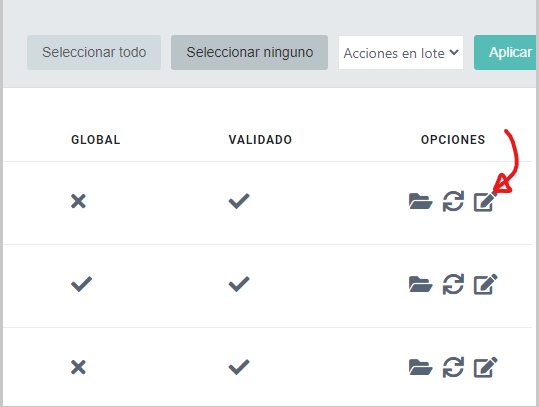
Task: Click the edit pencil icon in first row
Action: pyautogui.click(x=485, y=201)
